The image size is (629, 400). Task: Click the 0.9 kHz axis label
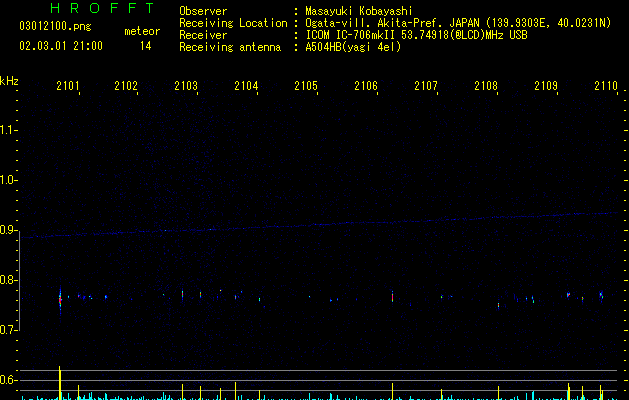click(8, 230)
